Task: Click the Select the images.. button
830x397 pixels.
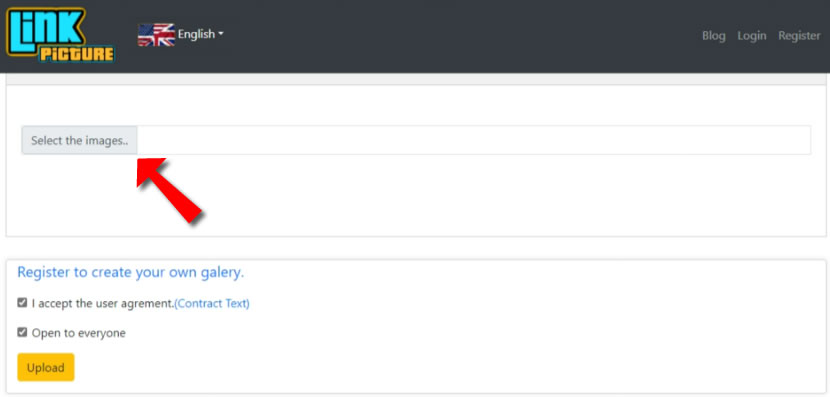Action: (x=79, y=140)
